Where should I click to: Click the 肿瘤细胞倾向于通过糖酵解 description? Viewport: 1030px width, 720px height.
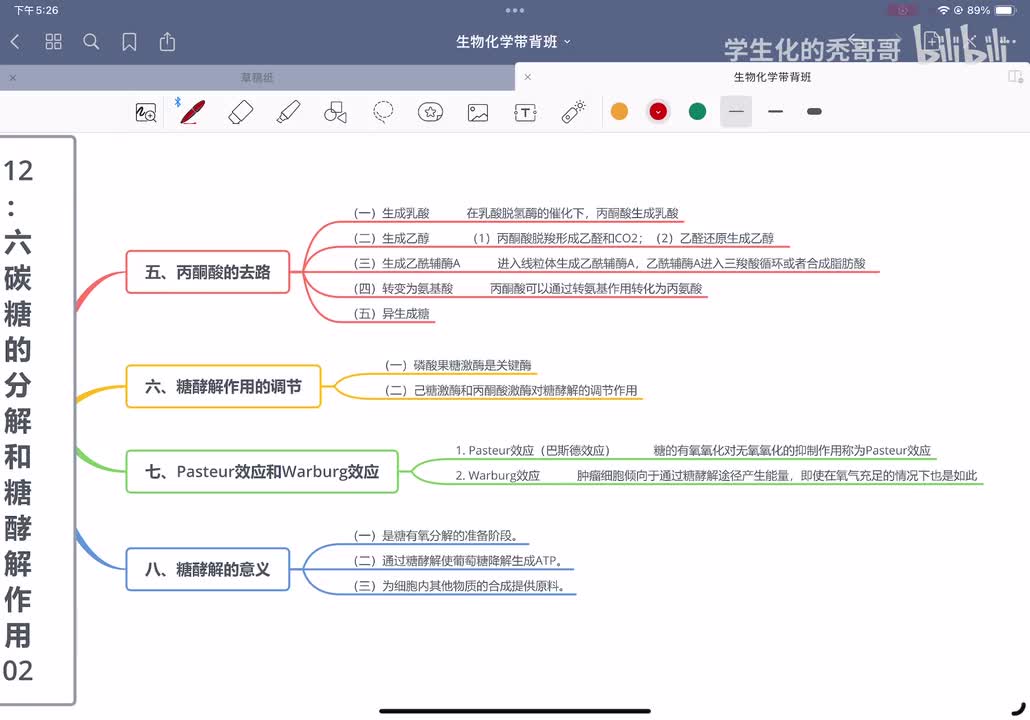click(x=776, y=476)
